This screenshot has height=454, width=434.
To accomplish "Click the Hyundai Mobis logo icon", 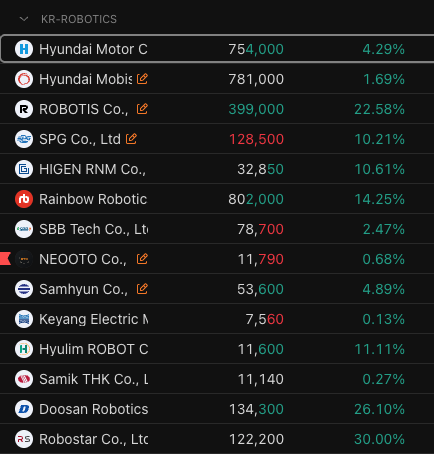I will coord(24,79).
